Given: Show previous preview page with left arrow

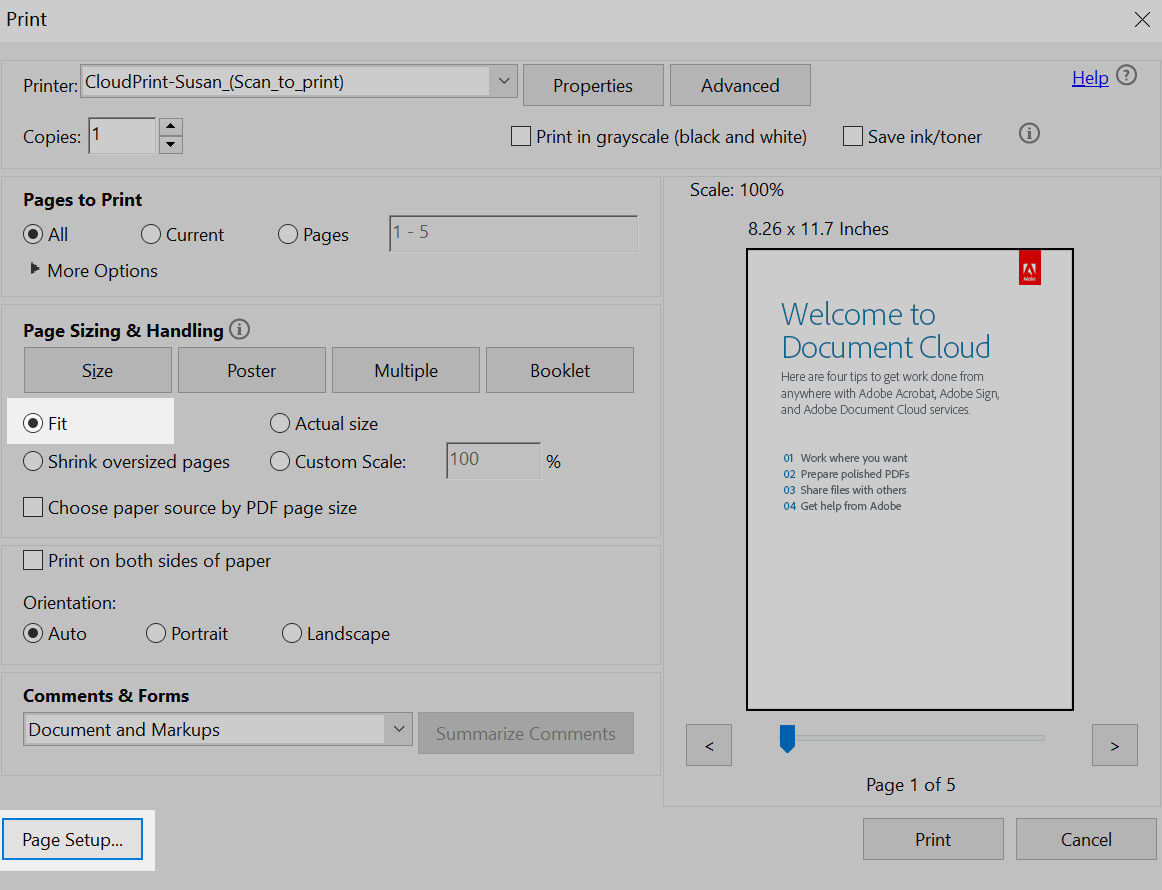Looking at the screenshot, I should [x=708, y=744].
